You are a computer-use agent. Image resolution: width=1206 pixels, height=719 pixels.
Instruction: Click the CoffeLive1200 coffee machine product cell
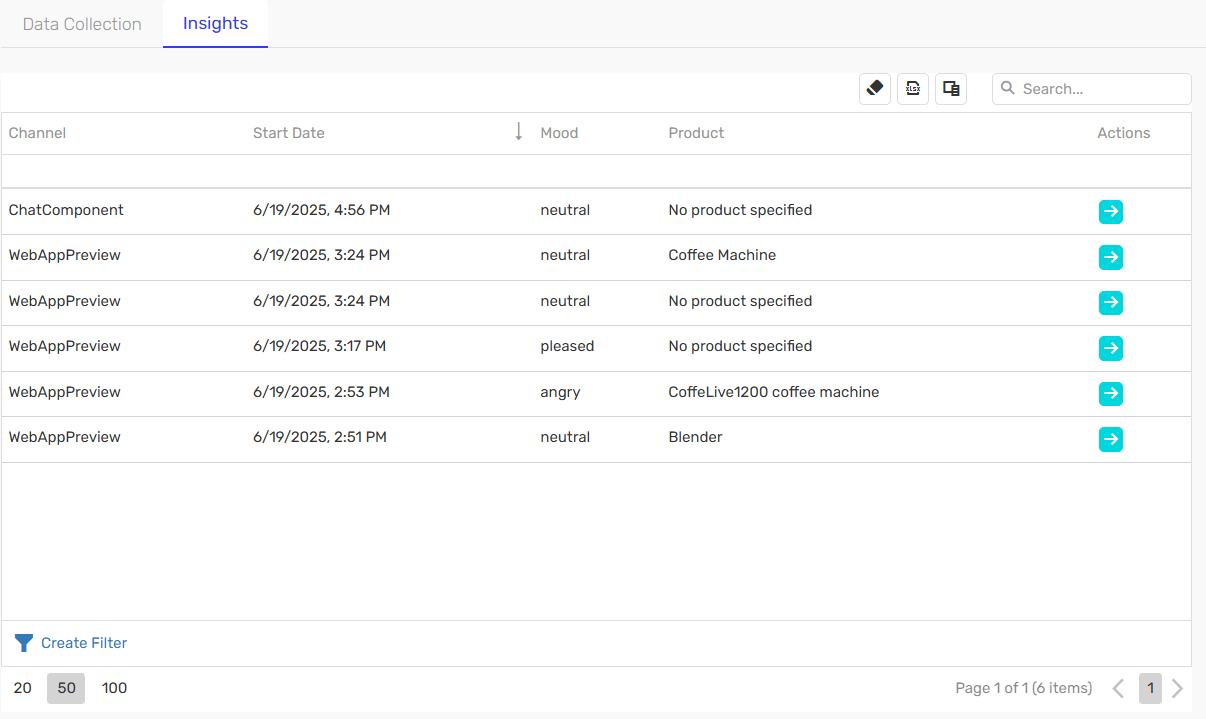[774, 392]
